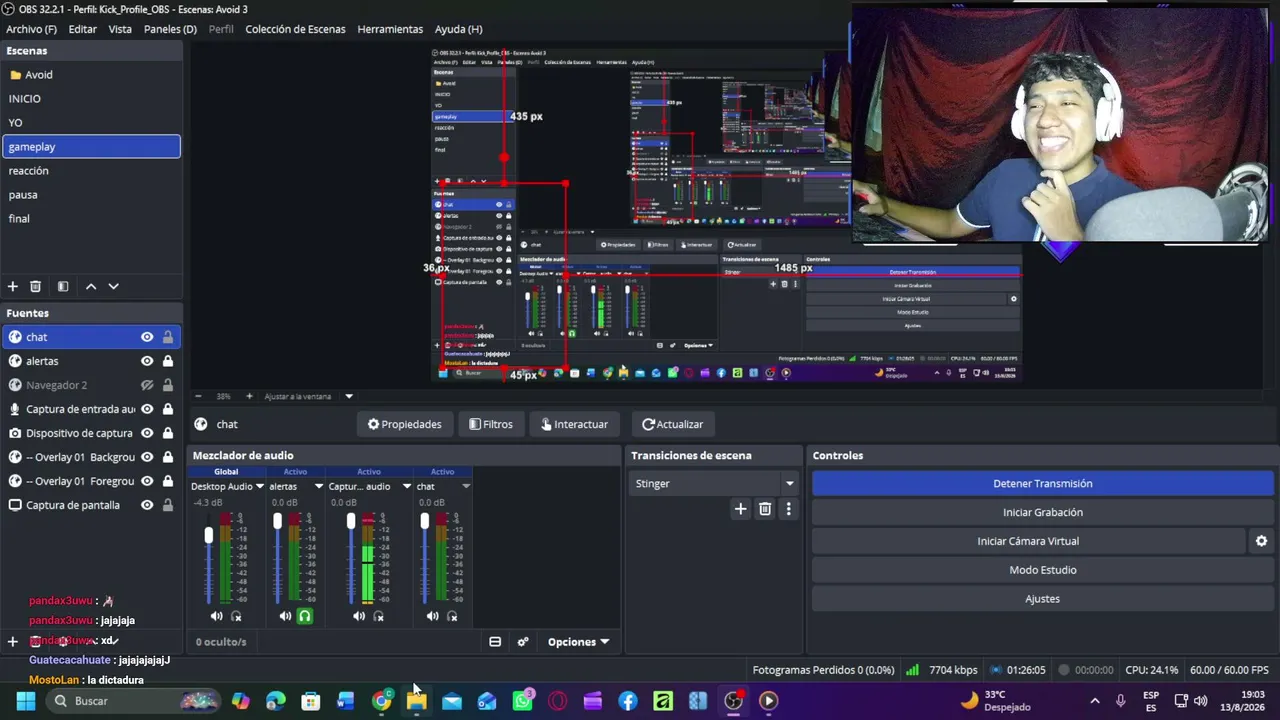Mute the Captur... audio channel speaker
Image resolution: width=1280 pixels, height=720 pixels.
point(359,616)
